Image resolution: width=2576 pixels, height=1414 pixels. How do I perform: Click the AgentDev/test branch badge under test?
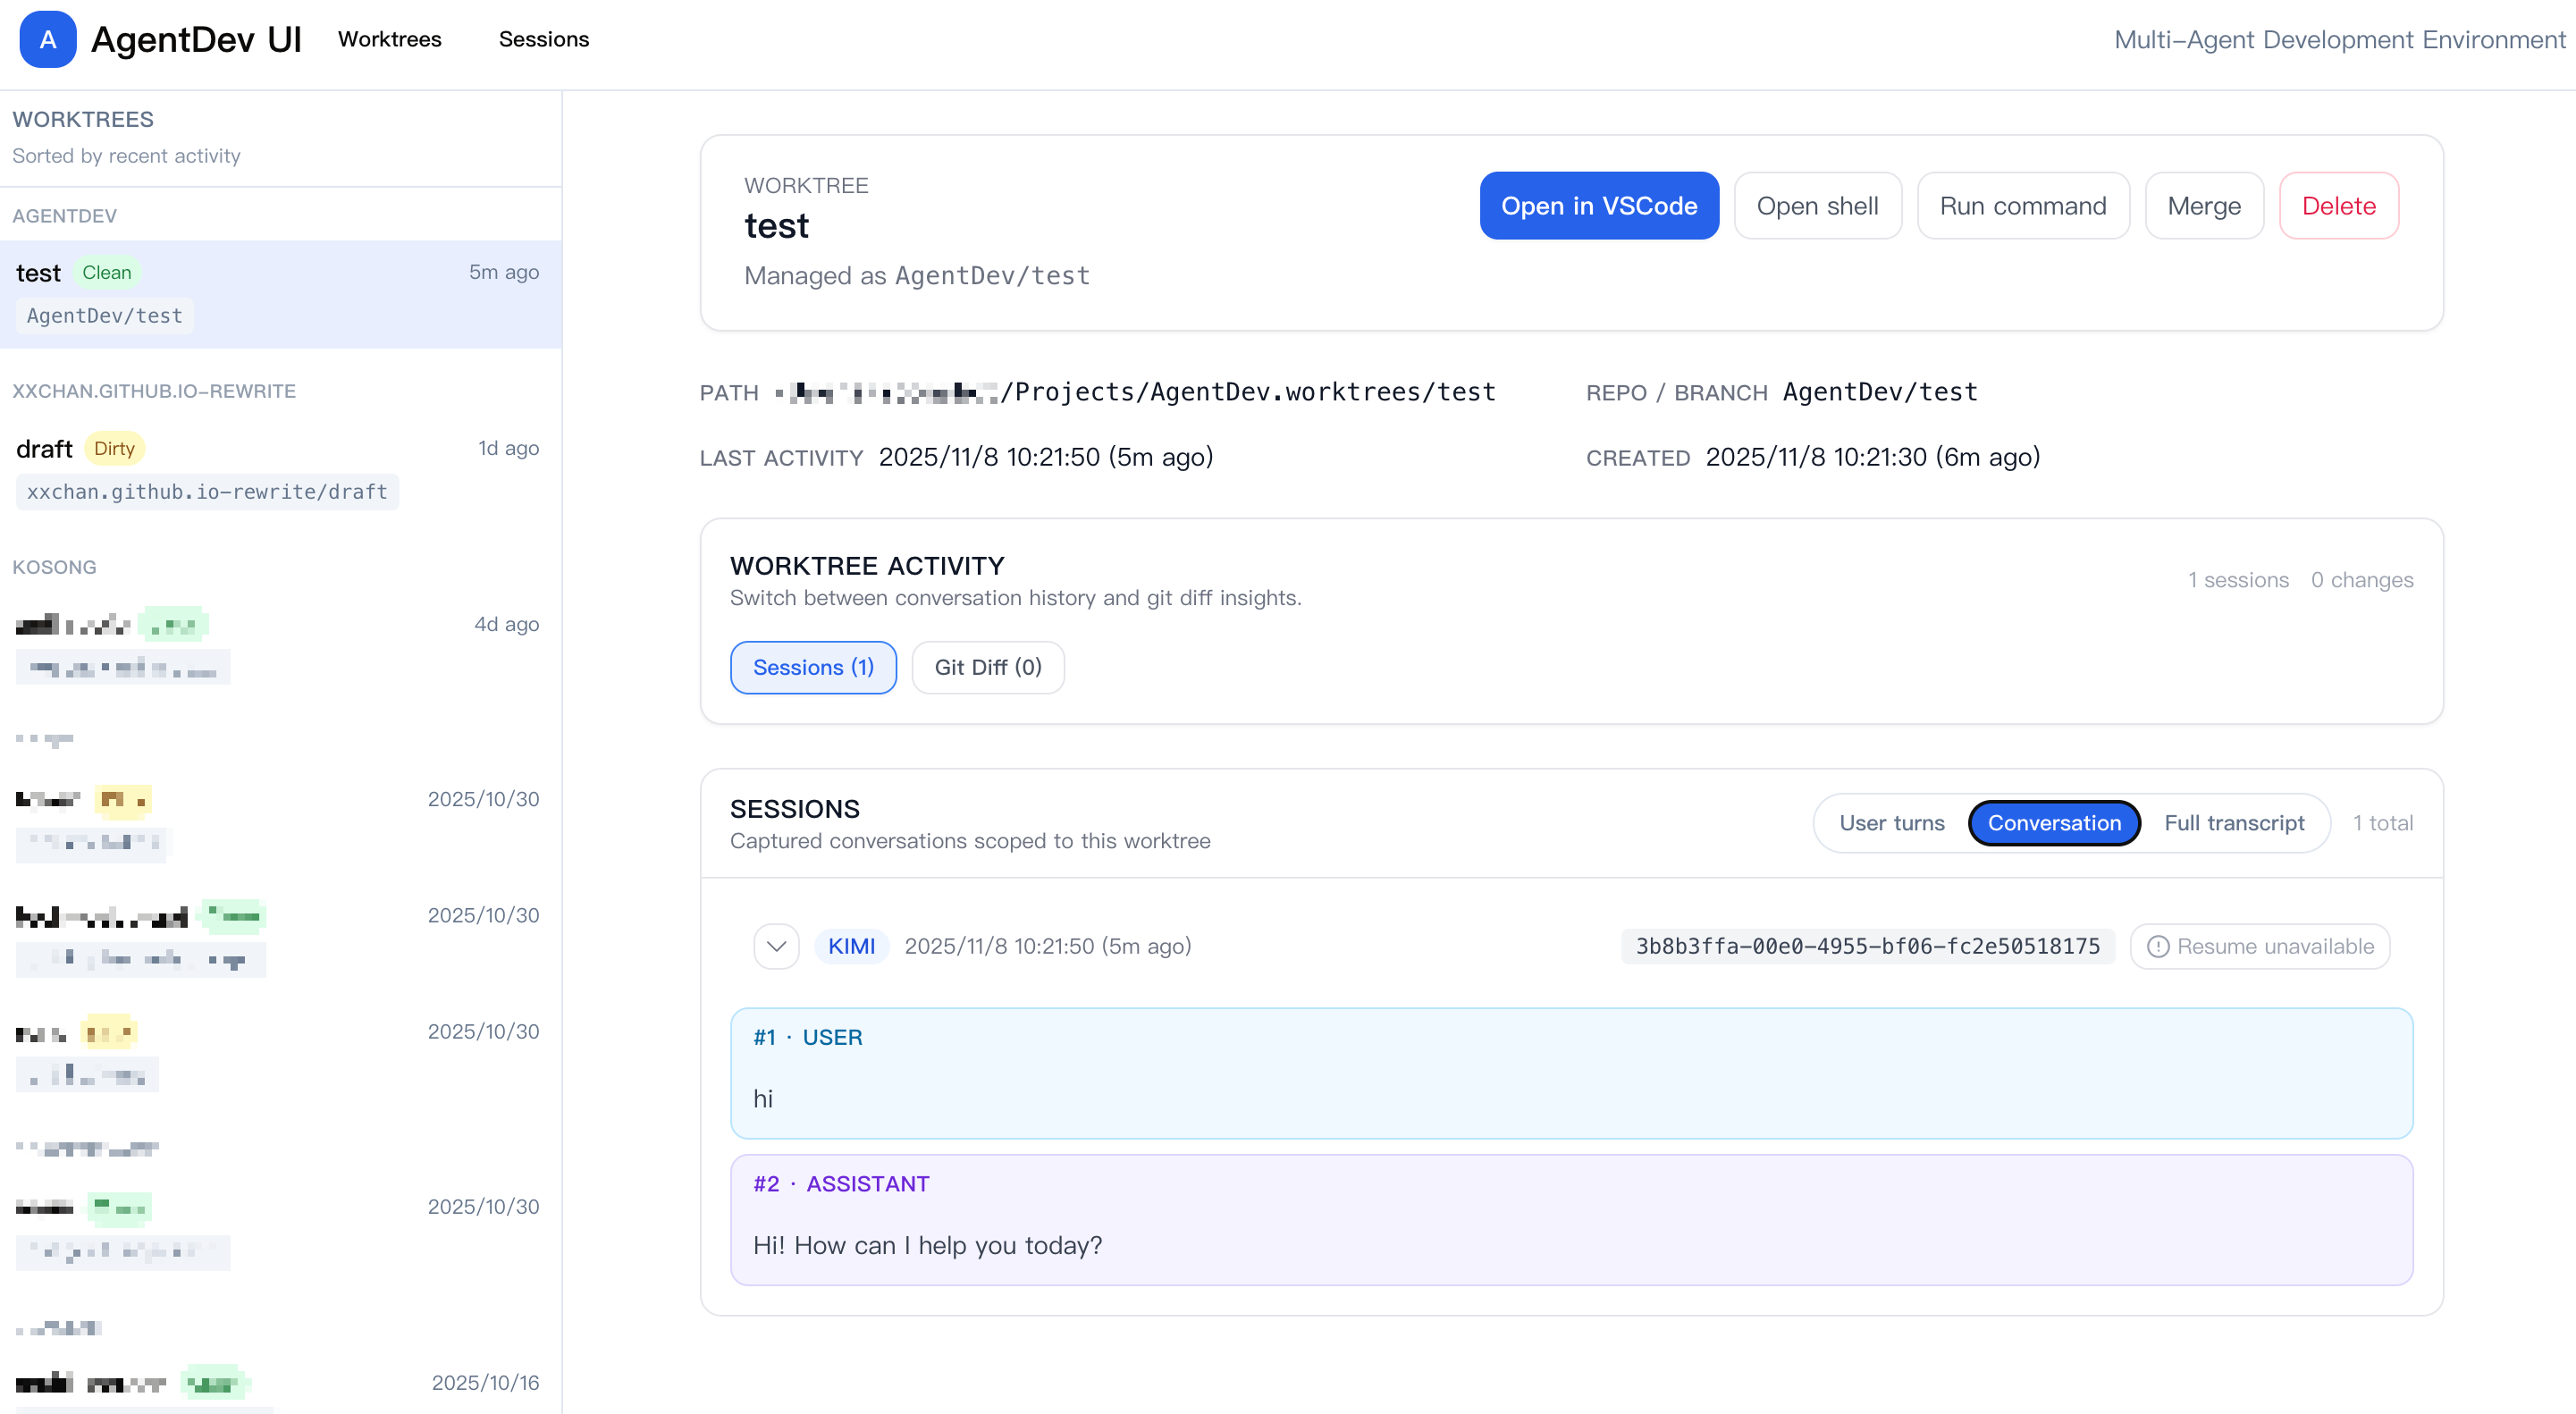(x=104, y=315)
